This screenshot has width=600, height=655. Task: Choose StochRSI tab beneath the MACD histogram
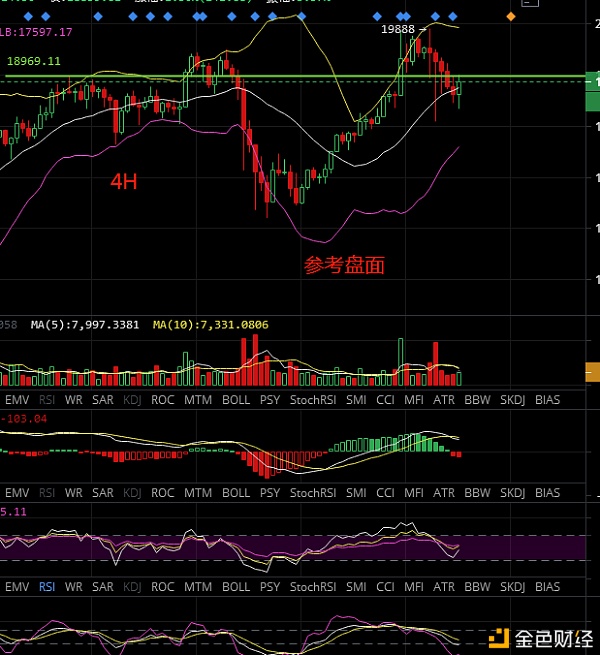(313, 493)
